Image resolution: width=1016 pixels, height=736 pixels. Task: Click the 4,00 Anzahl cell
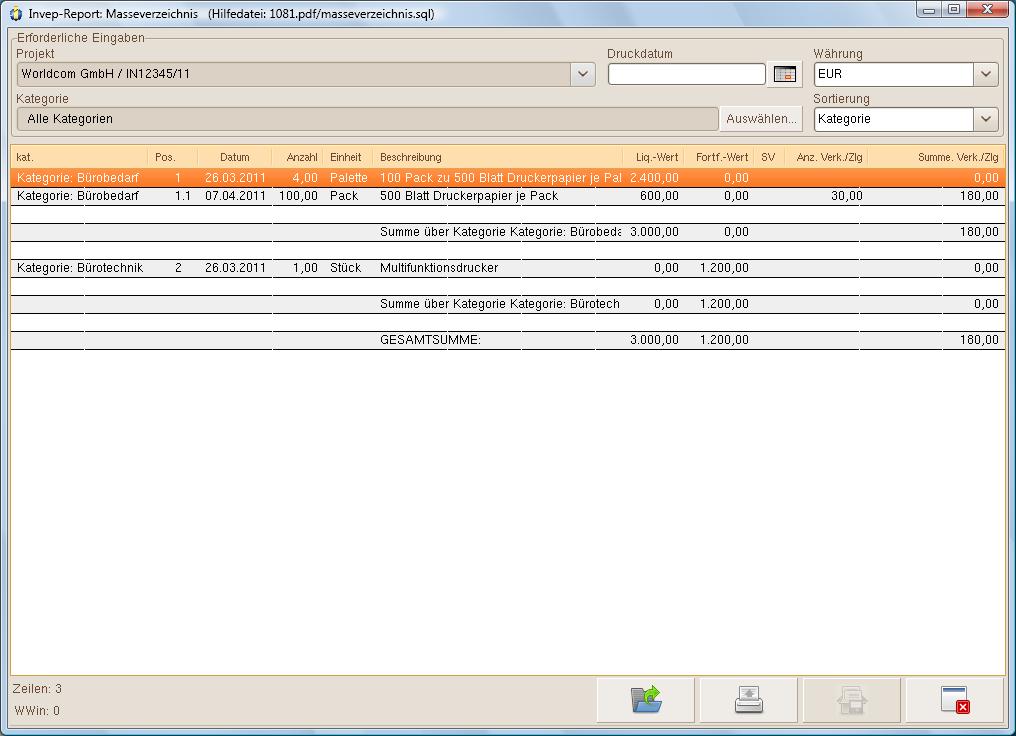click(x=305, y=178)
